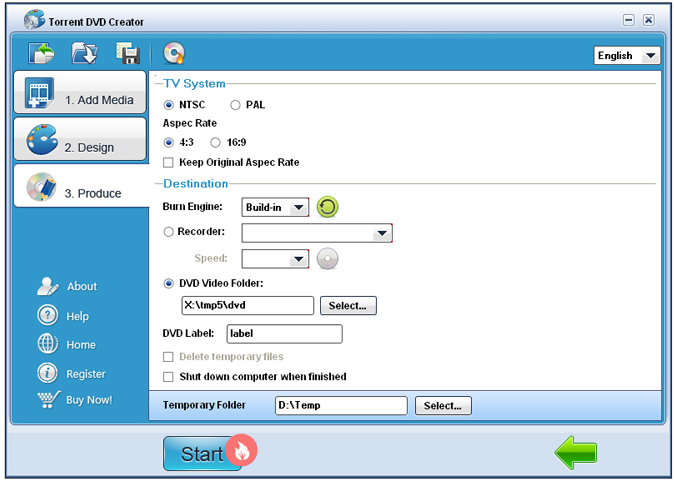This screenshot has height=481, width=674.
Task: Click Select next to Temporary Folder
Action: point(443,405)
